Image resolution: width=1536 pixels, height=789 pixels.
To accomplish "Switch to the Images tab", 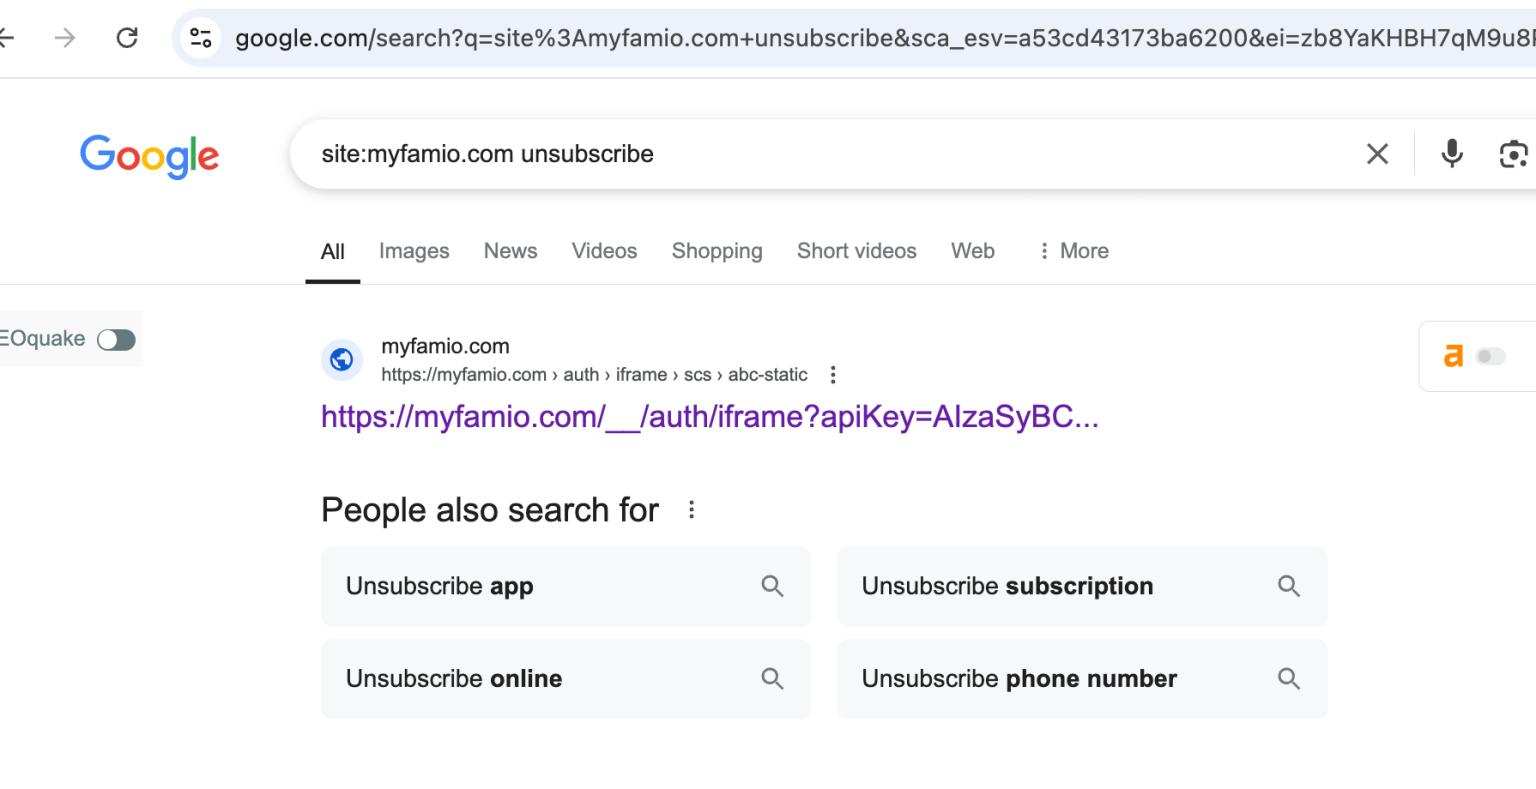I will pos(414,251).
